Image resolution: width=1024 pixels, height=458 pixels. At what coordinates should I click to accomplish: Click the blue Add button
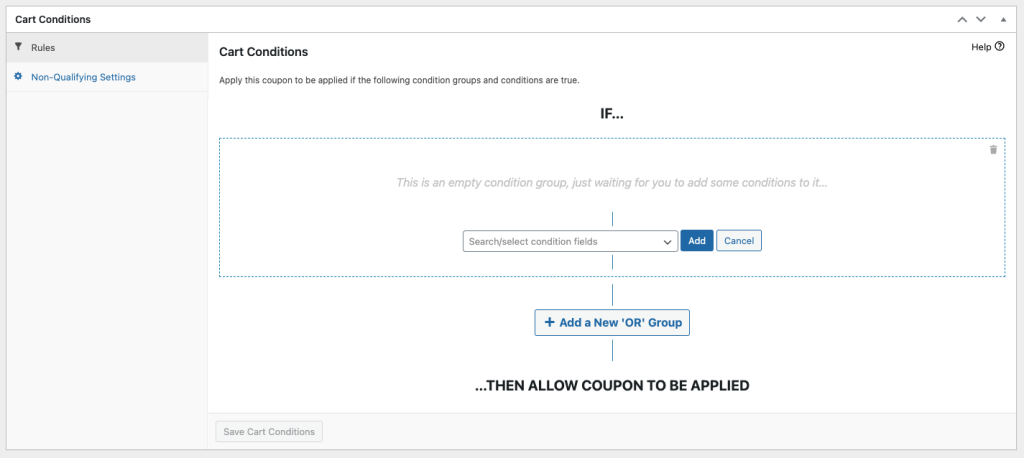[x=697, y=241]
